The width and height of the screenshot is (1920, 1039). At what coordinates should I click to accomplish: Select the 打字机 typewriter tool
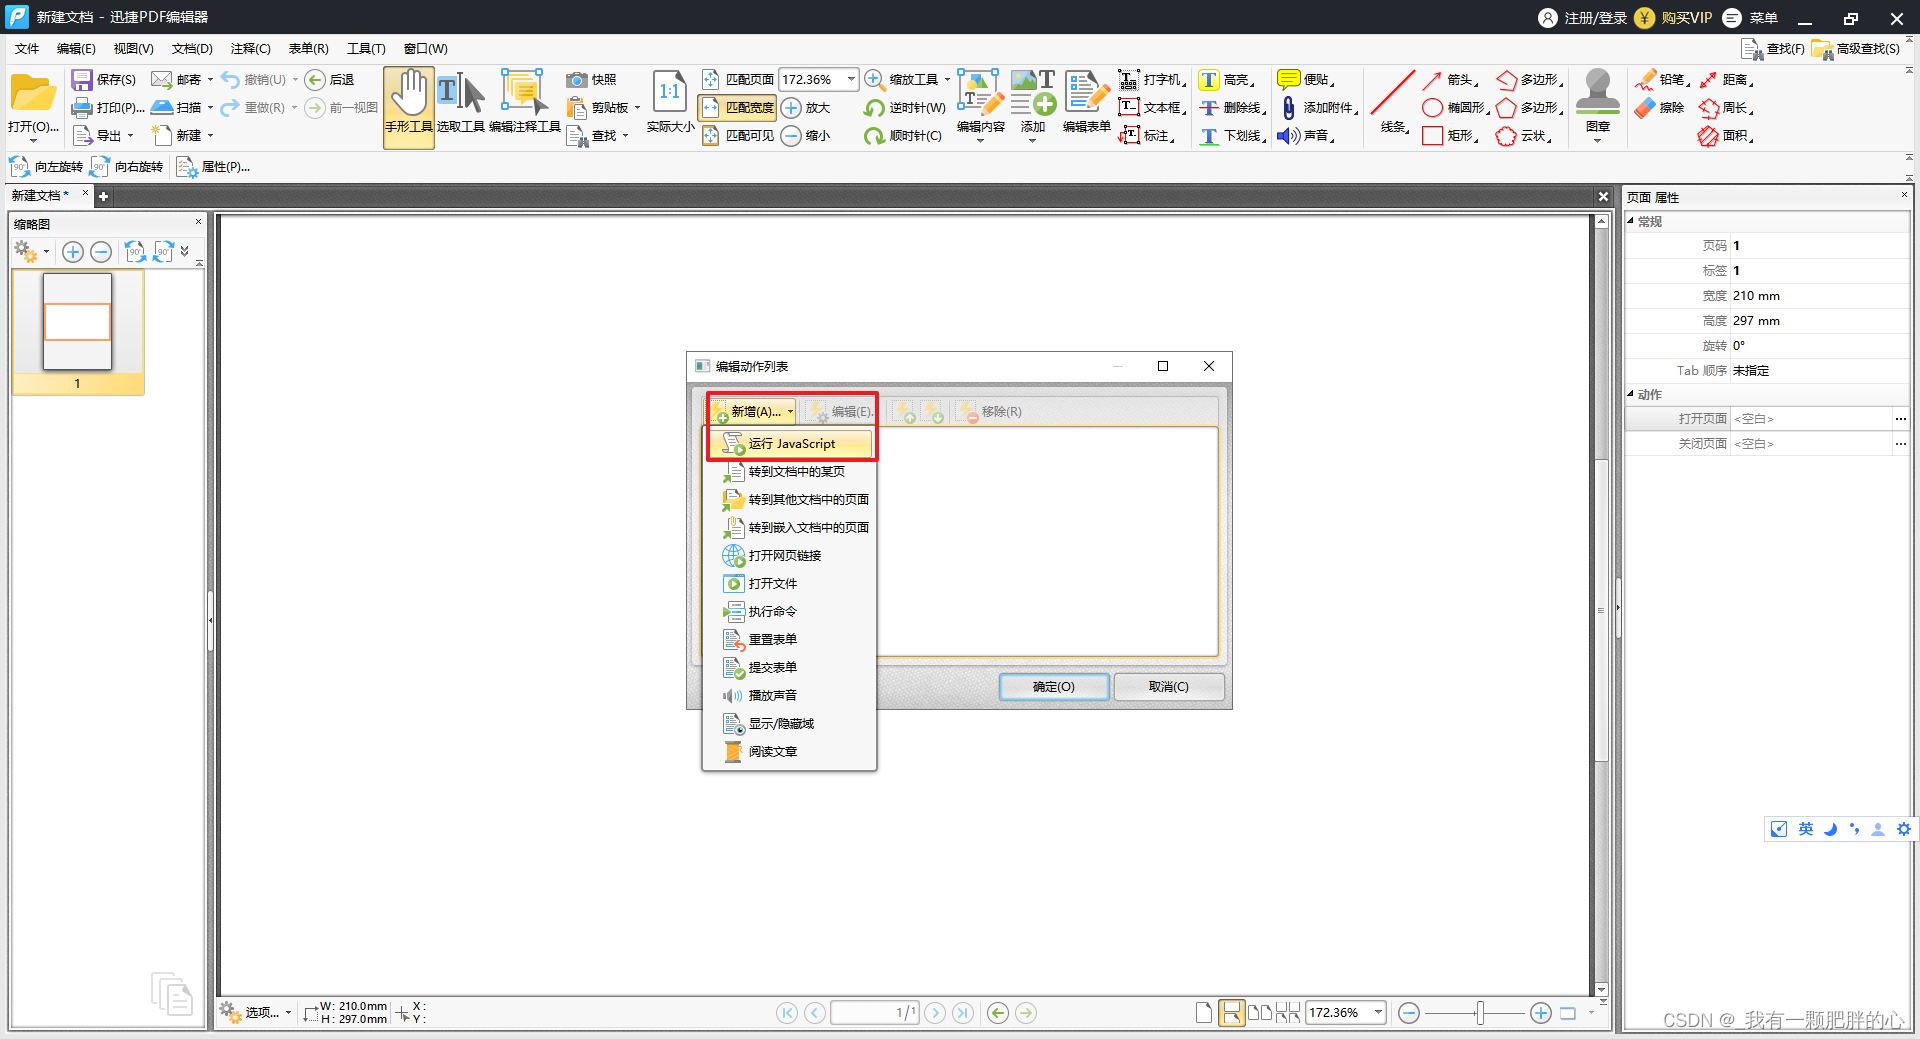[x=1150, y=79]
